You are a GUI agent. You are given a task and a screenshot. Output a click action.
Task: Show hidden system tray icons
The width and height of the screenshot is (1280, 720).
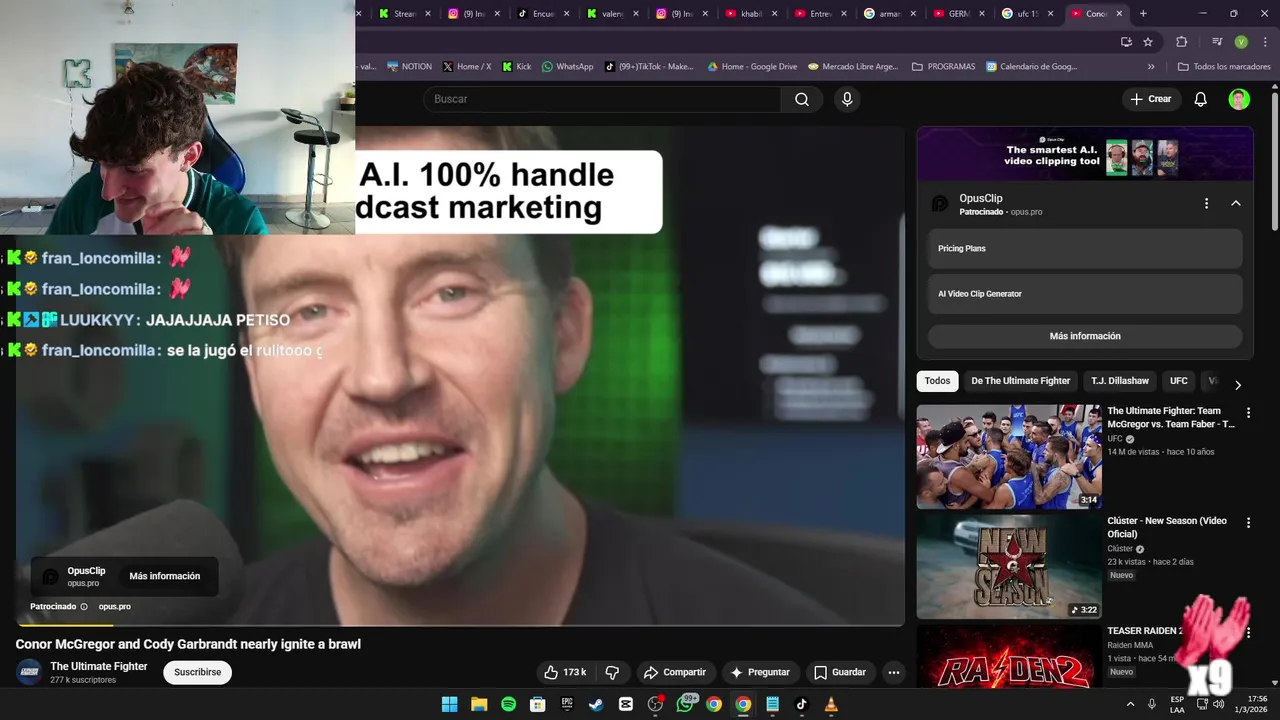[x=1131, y=704]
